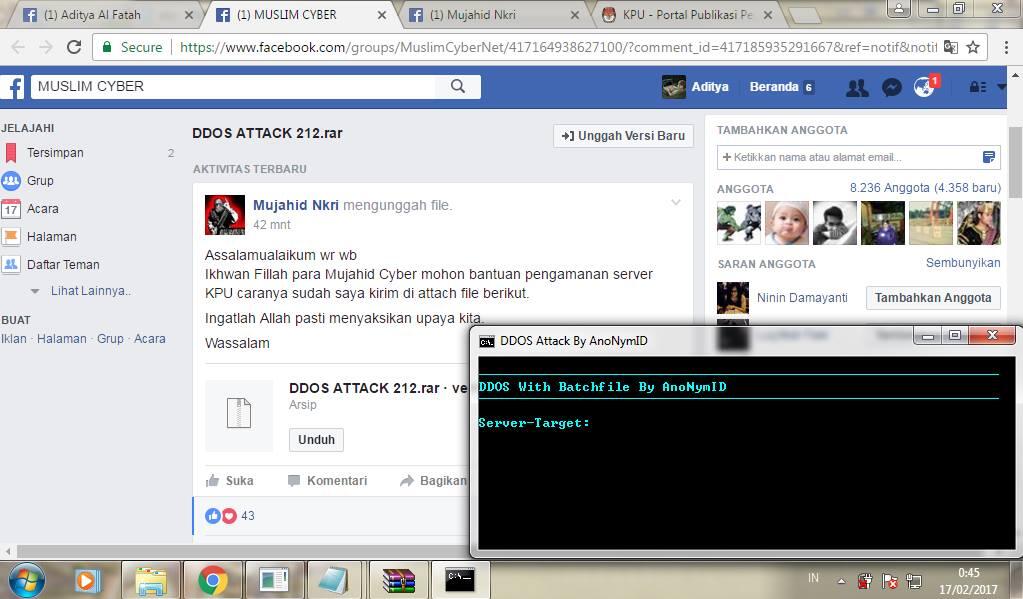Click the 42 mnt timestamp
Image resolution: width=1023 pixels, height=599 pixels.
[271, 224]
